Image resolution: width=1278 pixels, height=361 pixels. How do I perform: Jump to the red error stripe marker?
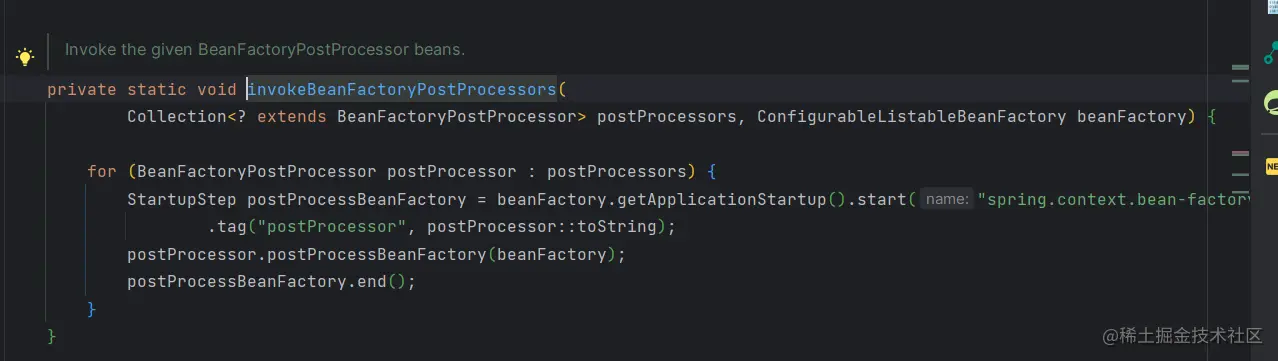click(x=1240, y=153)
